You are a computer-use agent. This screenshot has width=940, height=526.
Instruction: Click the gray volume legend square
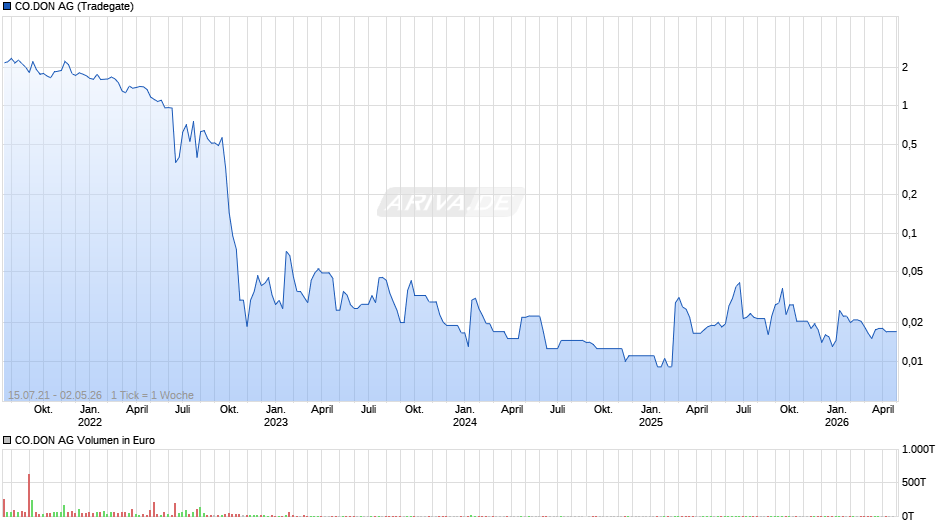click(7, 440)
